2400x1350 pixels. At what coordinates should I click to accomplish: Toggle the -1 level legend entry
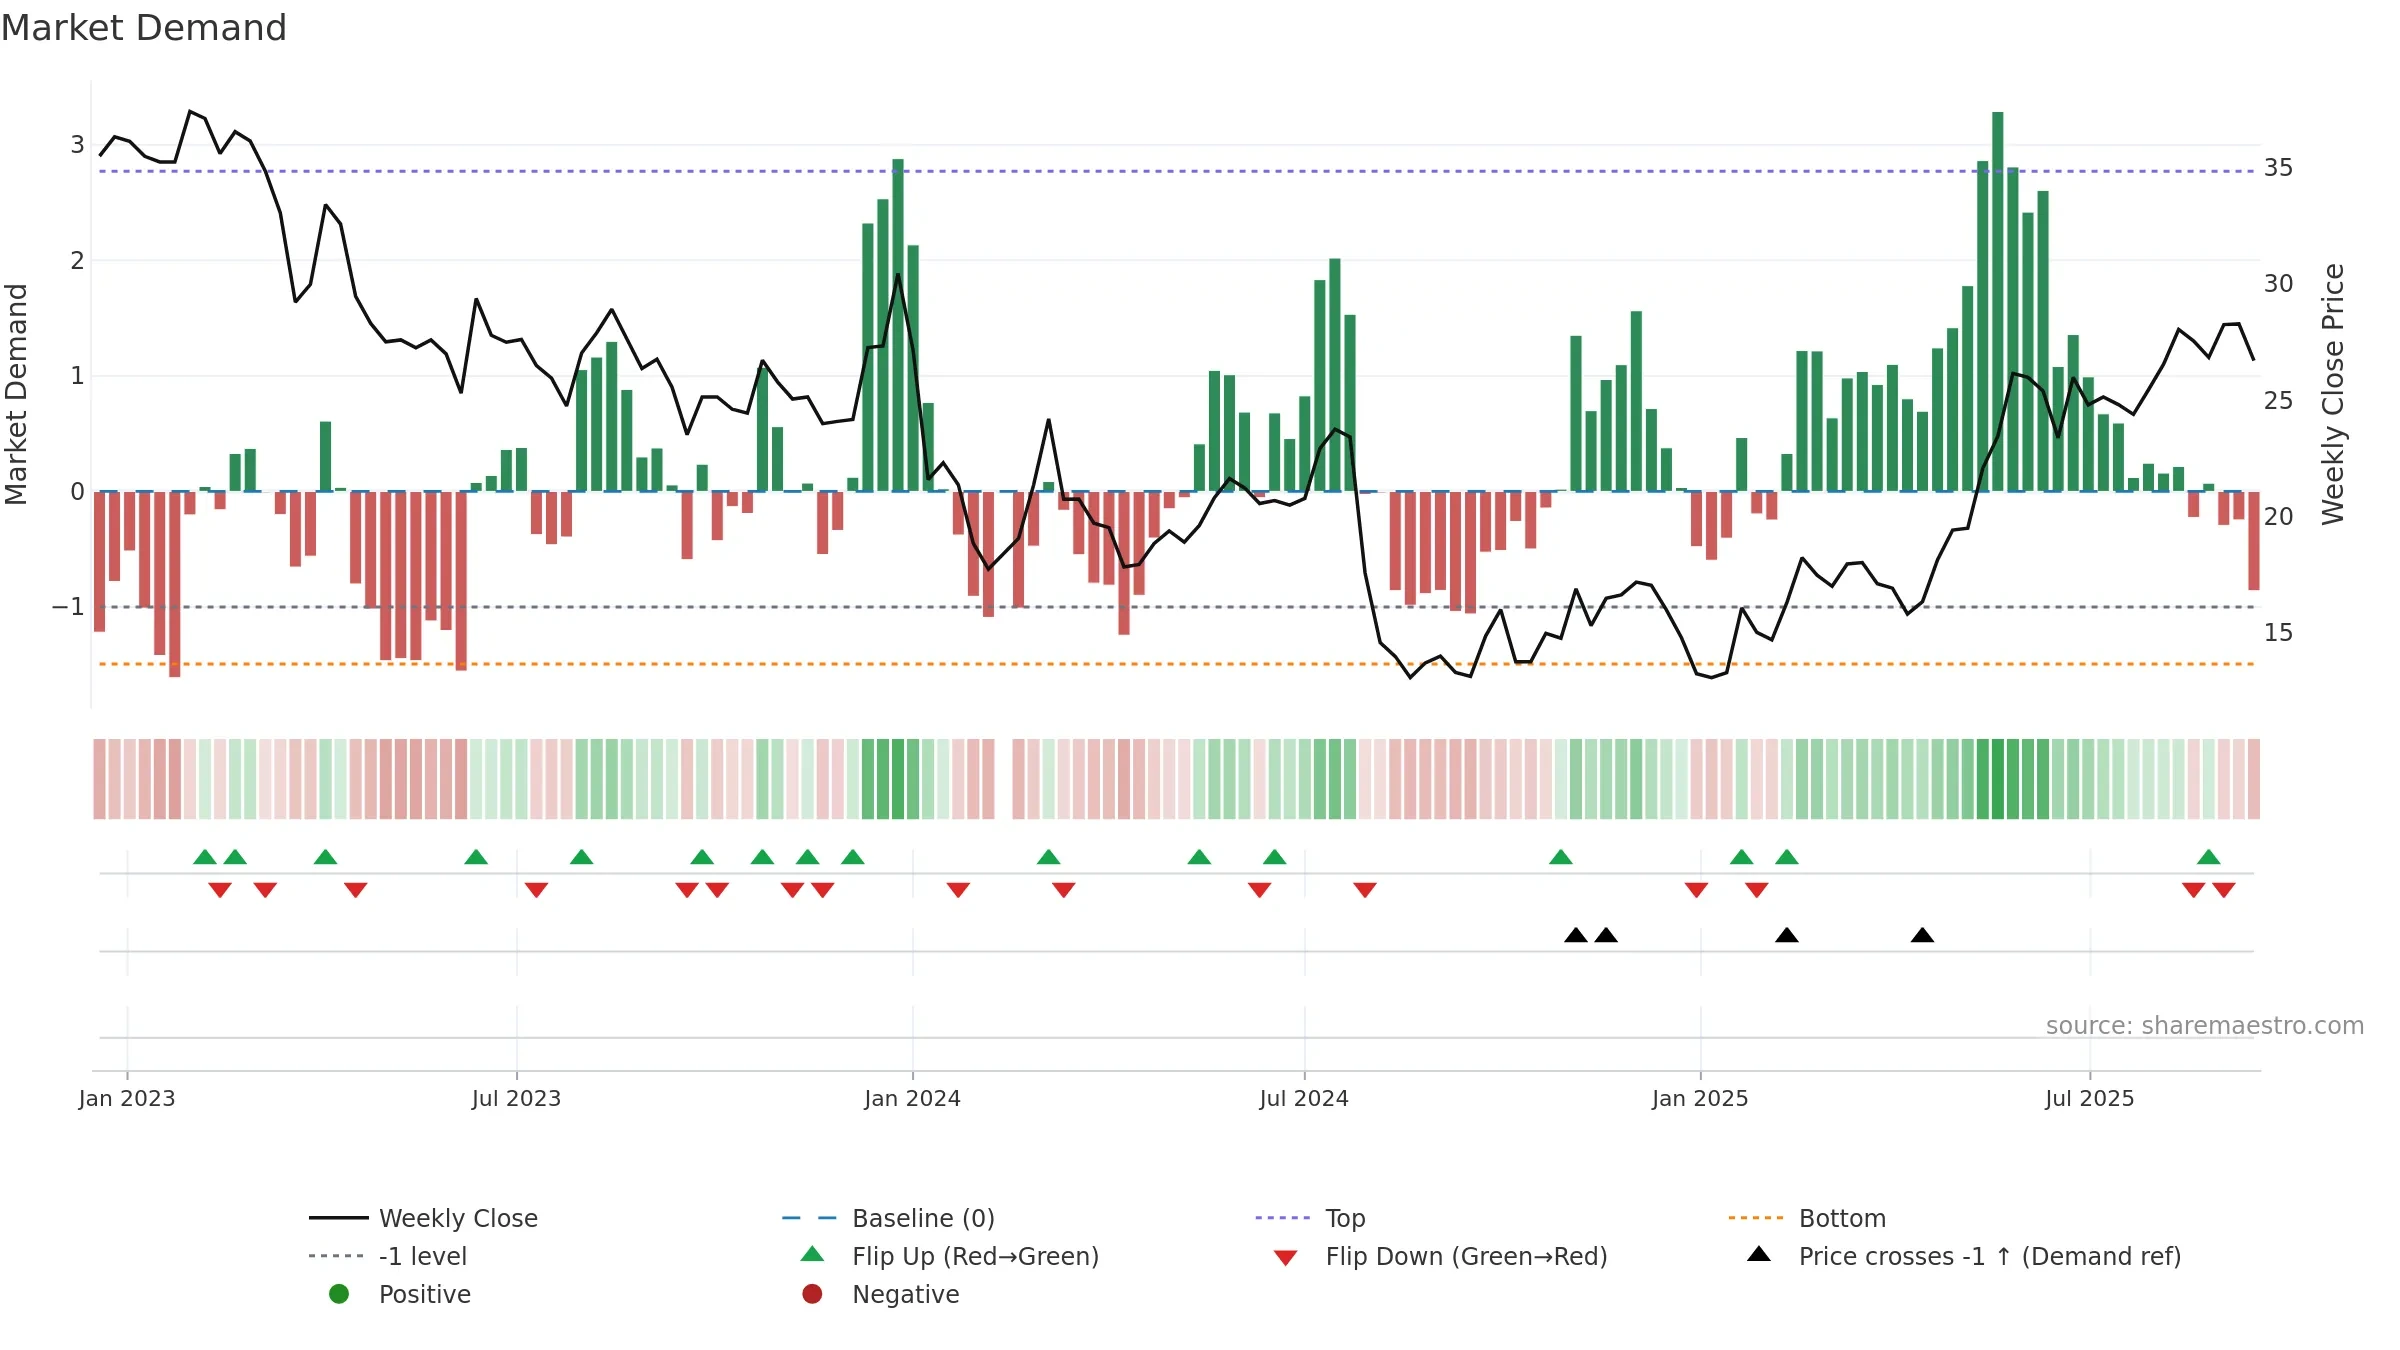pos(423,1256)
